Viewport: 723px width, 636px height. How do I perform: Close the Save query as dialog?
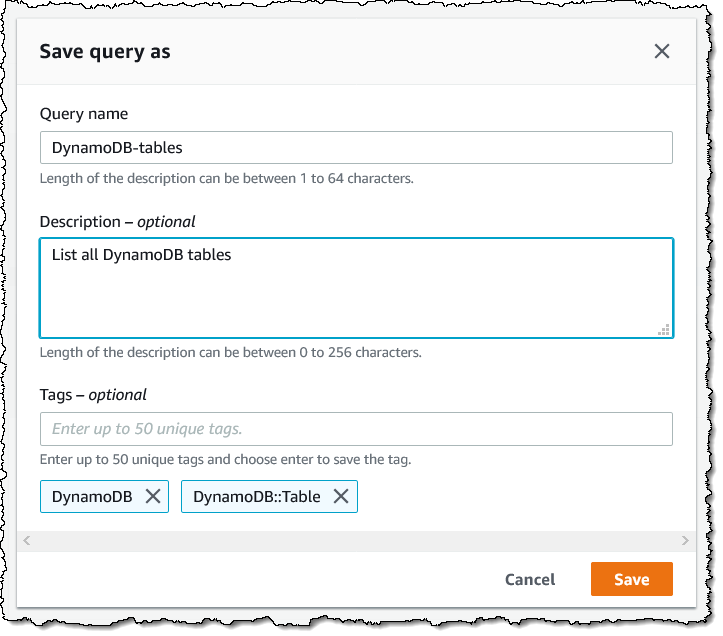662,51
